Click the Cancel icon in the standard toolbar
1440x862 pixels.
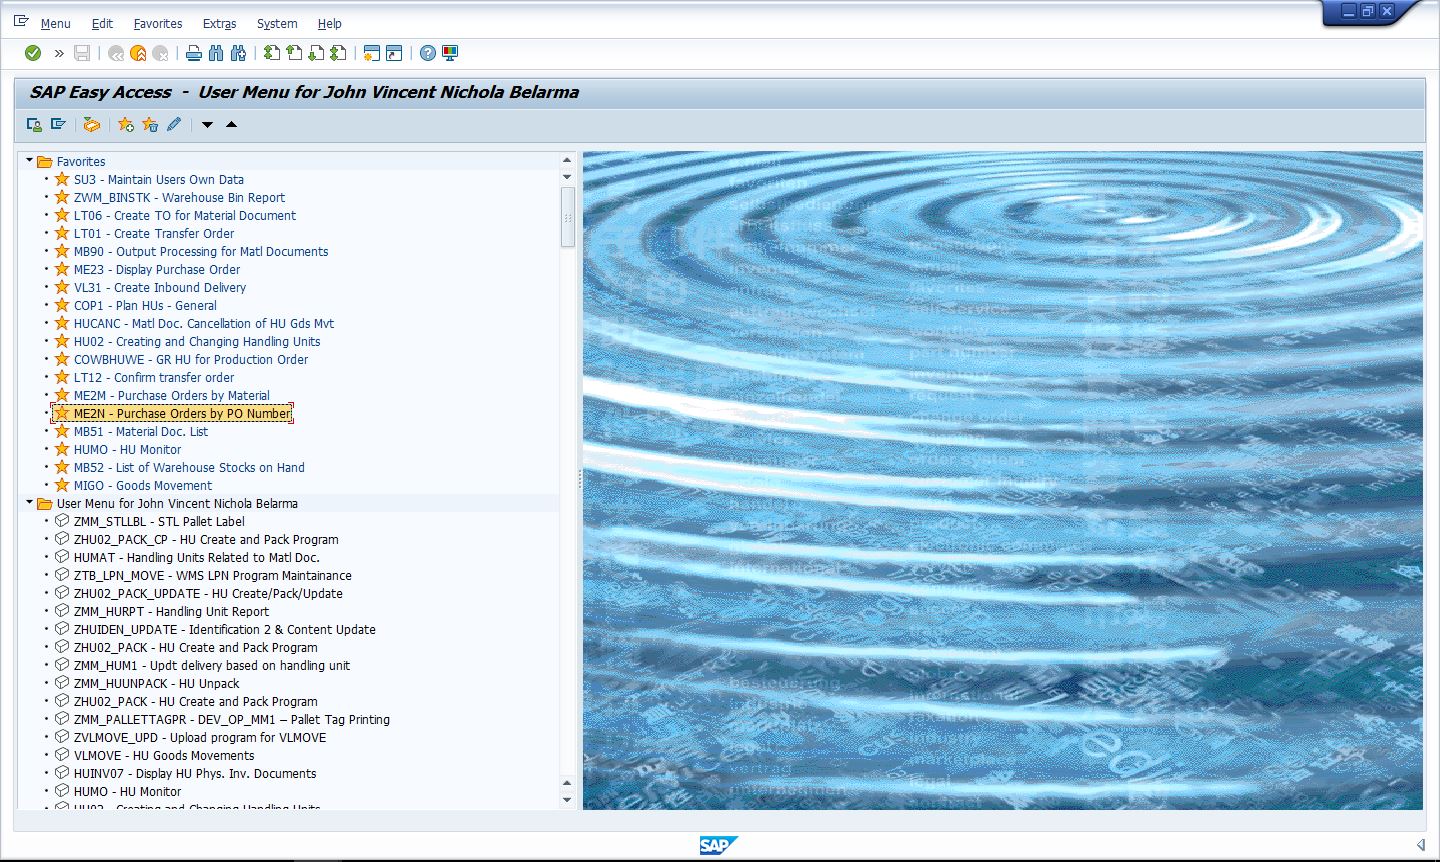[x=159, y=53]
